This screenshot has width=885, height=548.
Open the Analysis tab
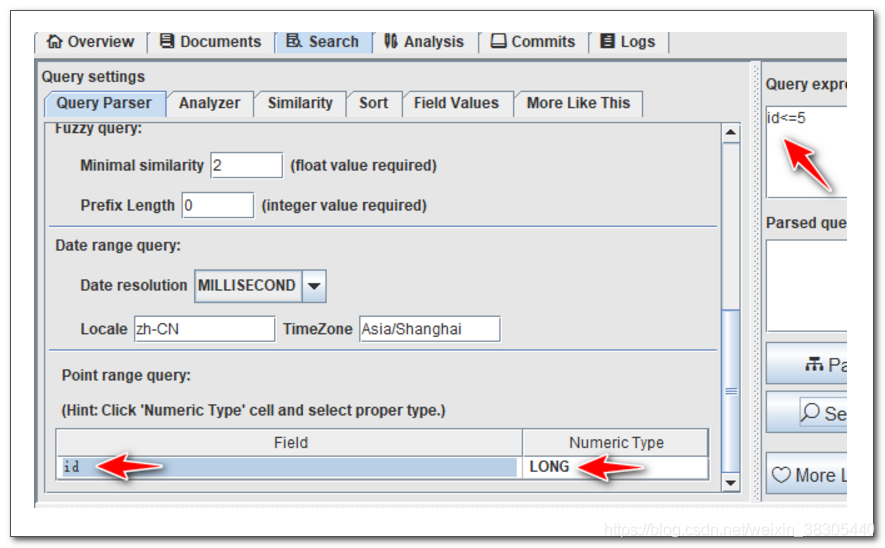point(424,42)
